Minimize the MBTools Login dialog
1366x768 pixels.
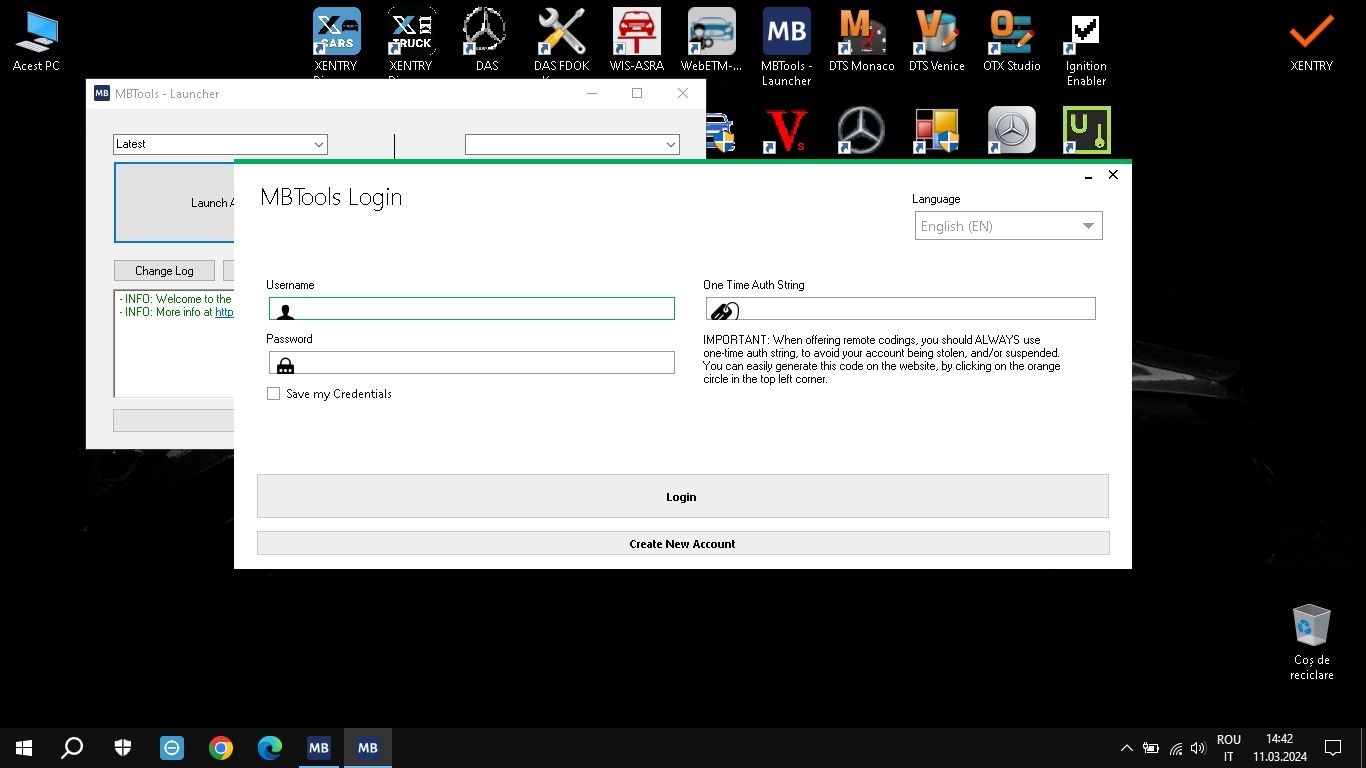point(1088,175)
